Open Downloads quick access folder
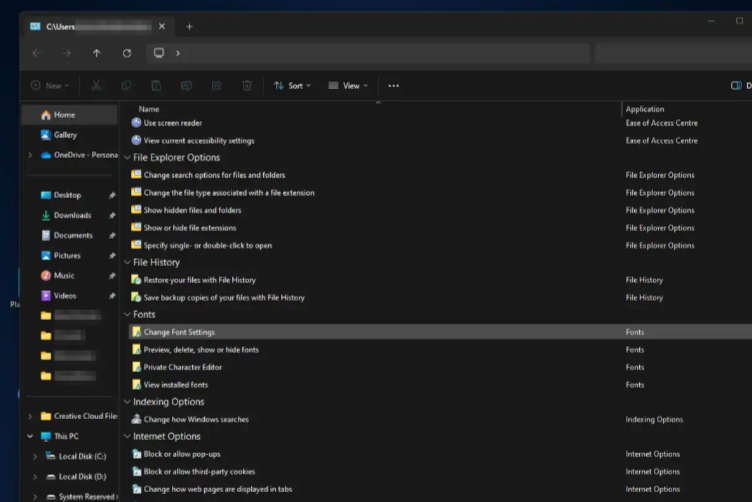This screenshot has width=752, height=502. 72,215
